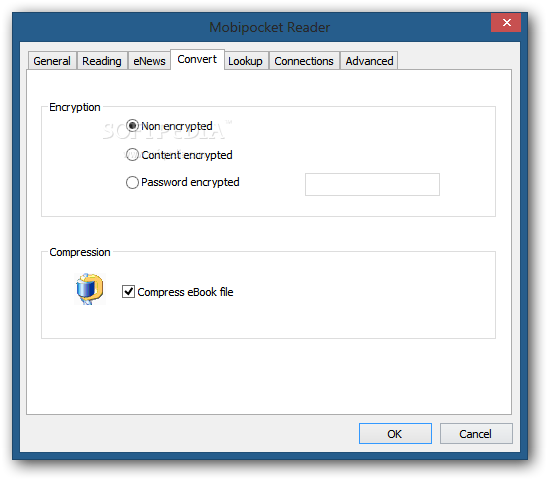Click the eBook compression icon

point(89,289)
